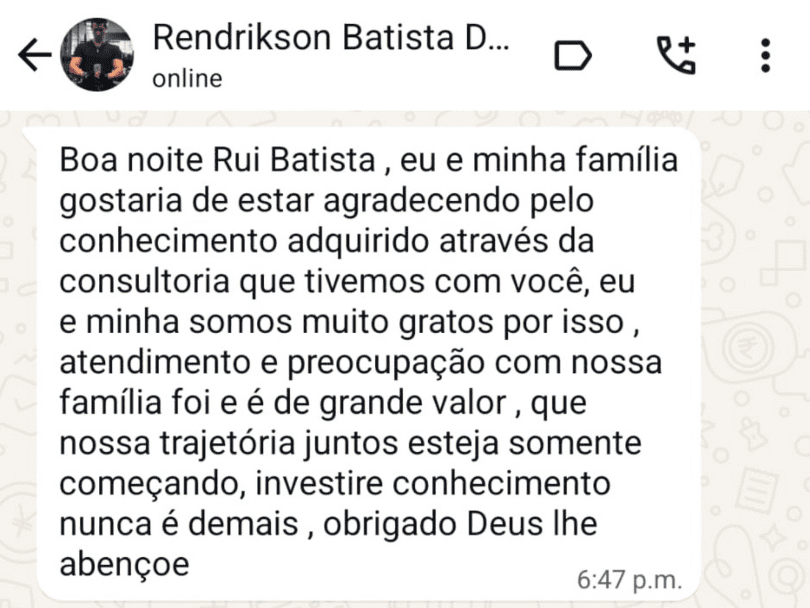Open Rendrikson Batista contact info
Screen dimensions: 810x608
[x=330, y=38]
